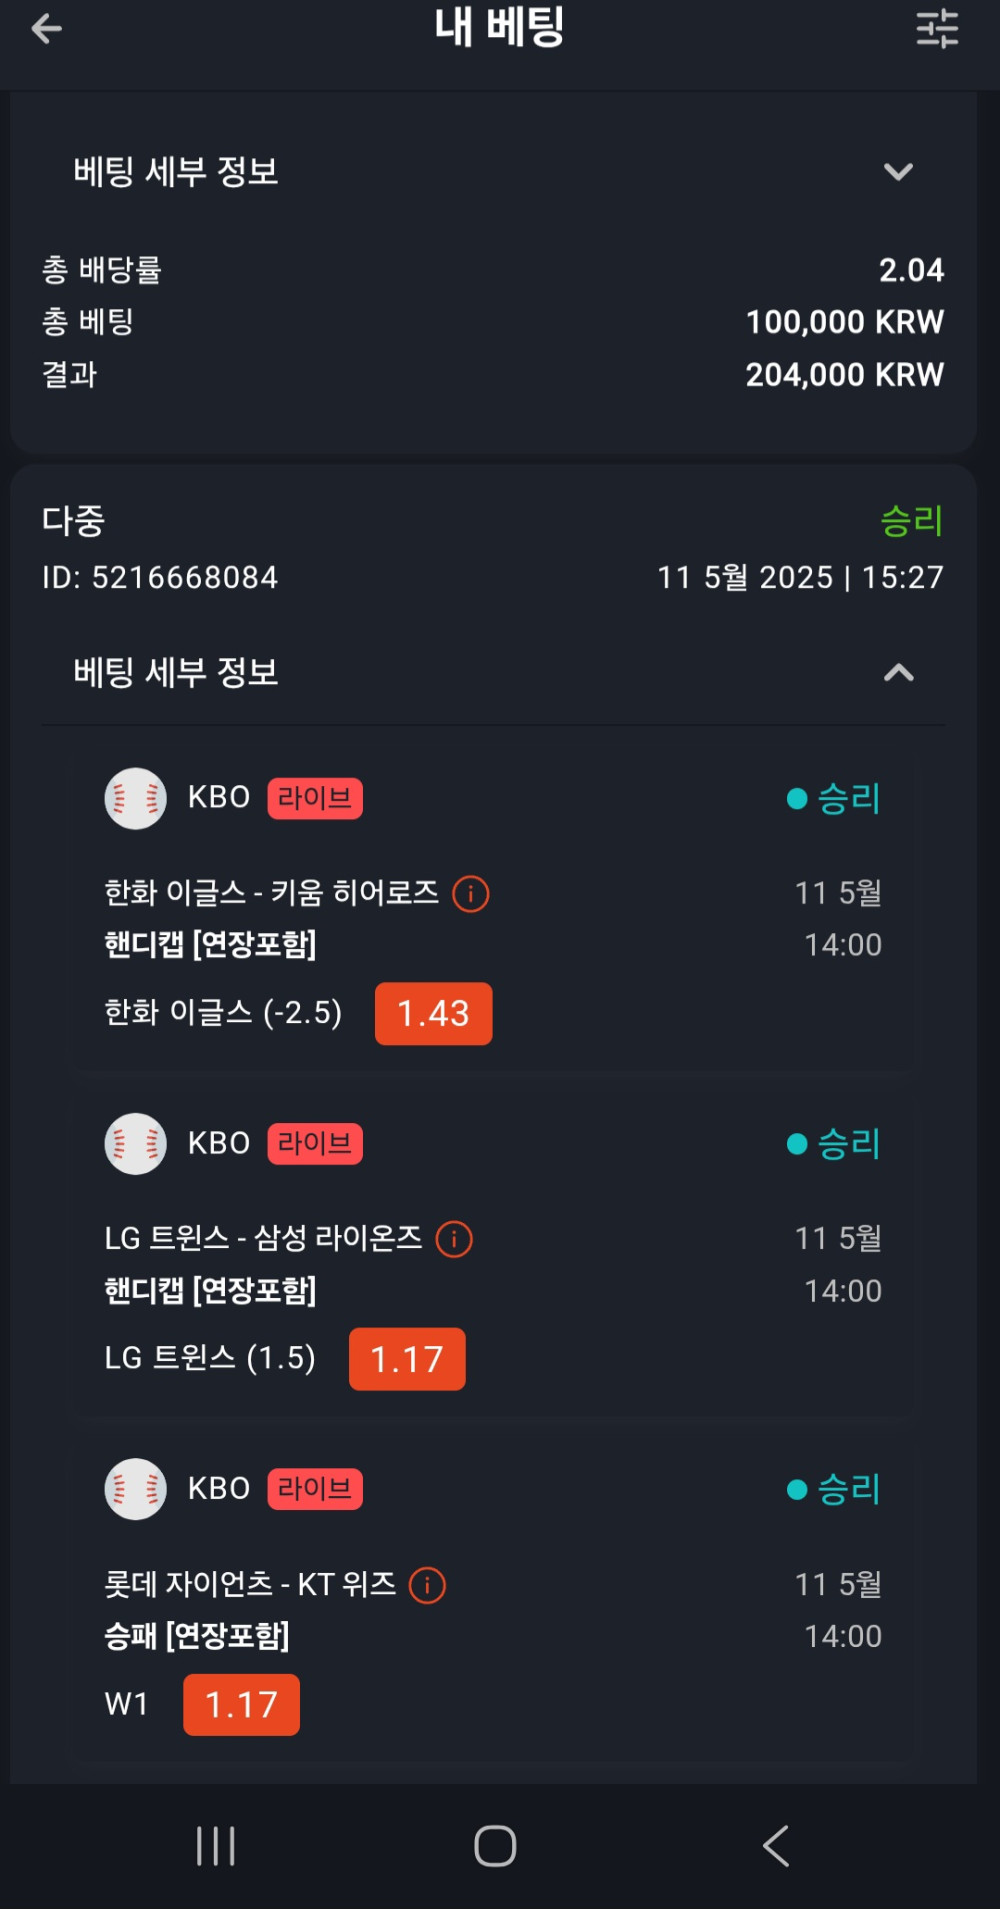This screenshot has width=1000, height=1909.
Task: Tap the 라이브 tag on third bet
Action: (315, 1489)
